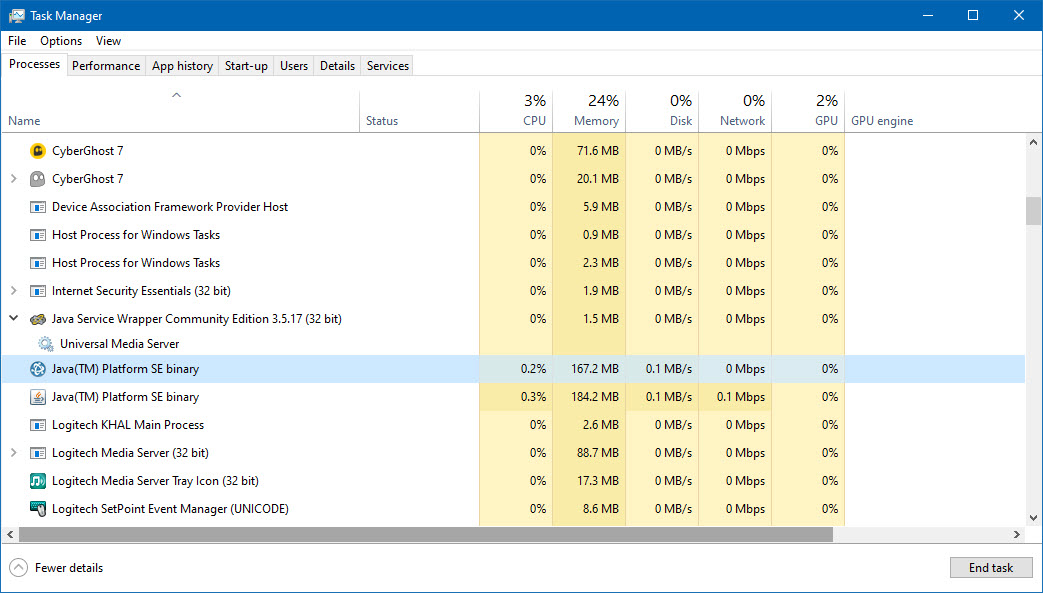Click the Logitech SetPoint Event Manager keyboard icon

coord(38,509)
